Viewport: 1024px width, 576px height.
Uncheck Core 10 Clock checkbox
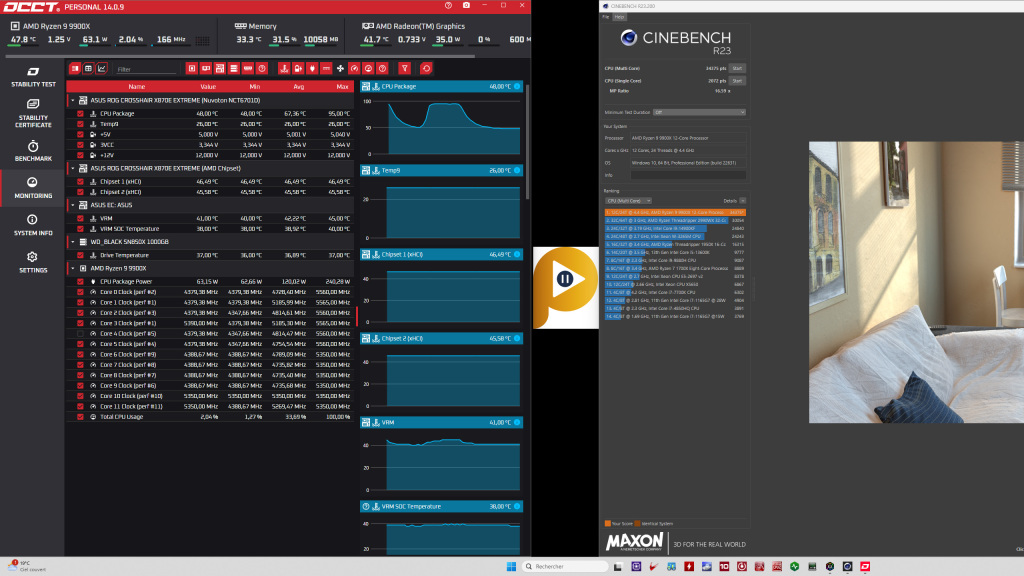[80, 396]
